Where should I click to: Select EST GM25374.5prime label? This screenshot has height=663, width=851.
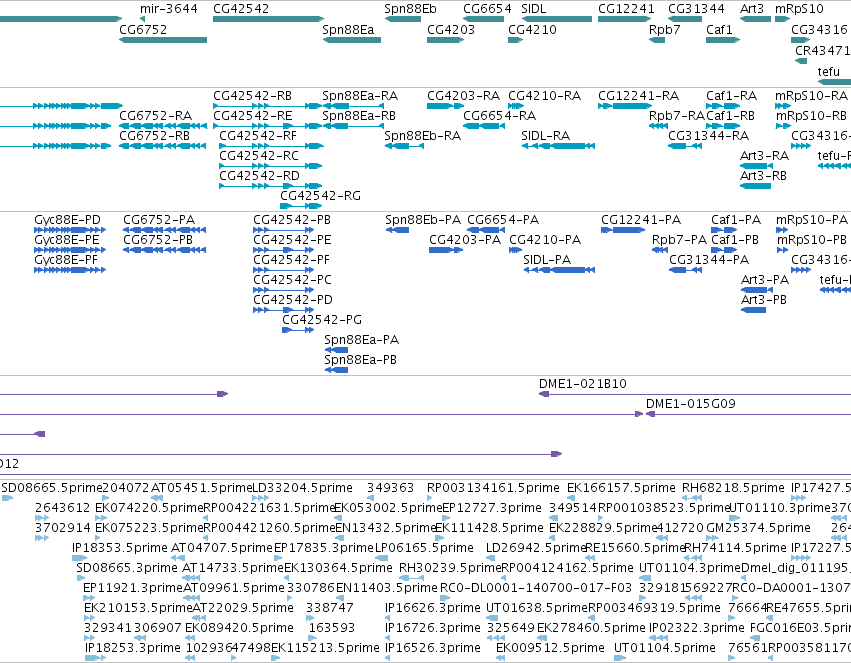pyautogui.click(x=758, y=528)
